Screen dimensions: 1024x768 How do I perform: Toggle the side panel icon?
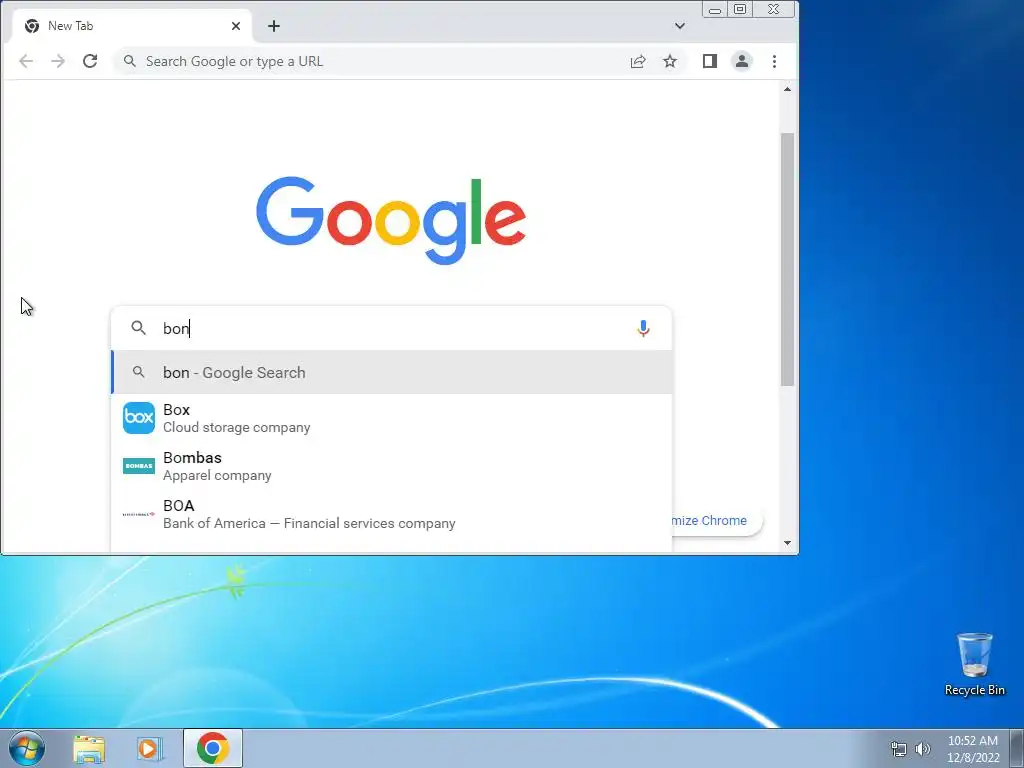(x=710, y=61)
